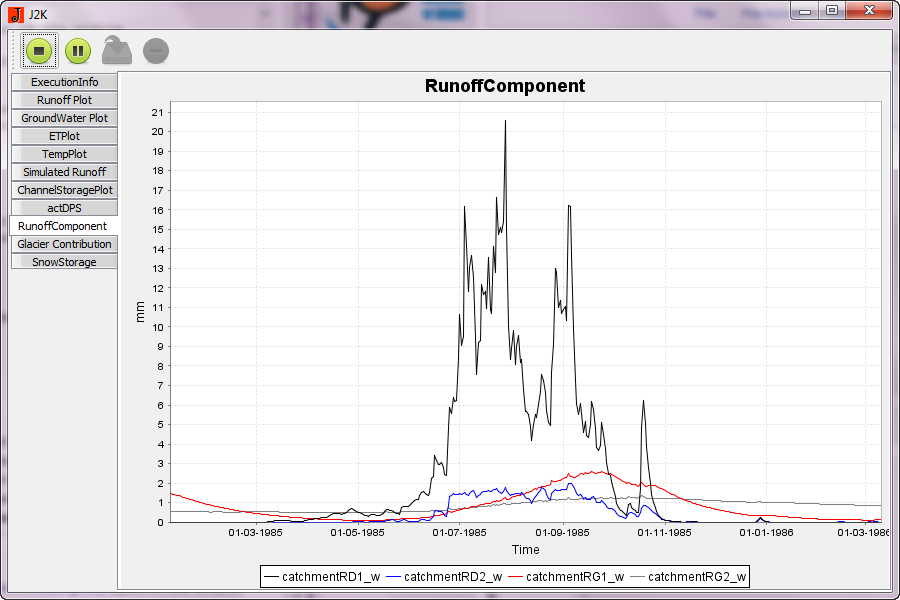
Task: Click the grey minus circle toolbar icon
Action: pyautogui.click(x=156, y=50)
